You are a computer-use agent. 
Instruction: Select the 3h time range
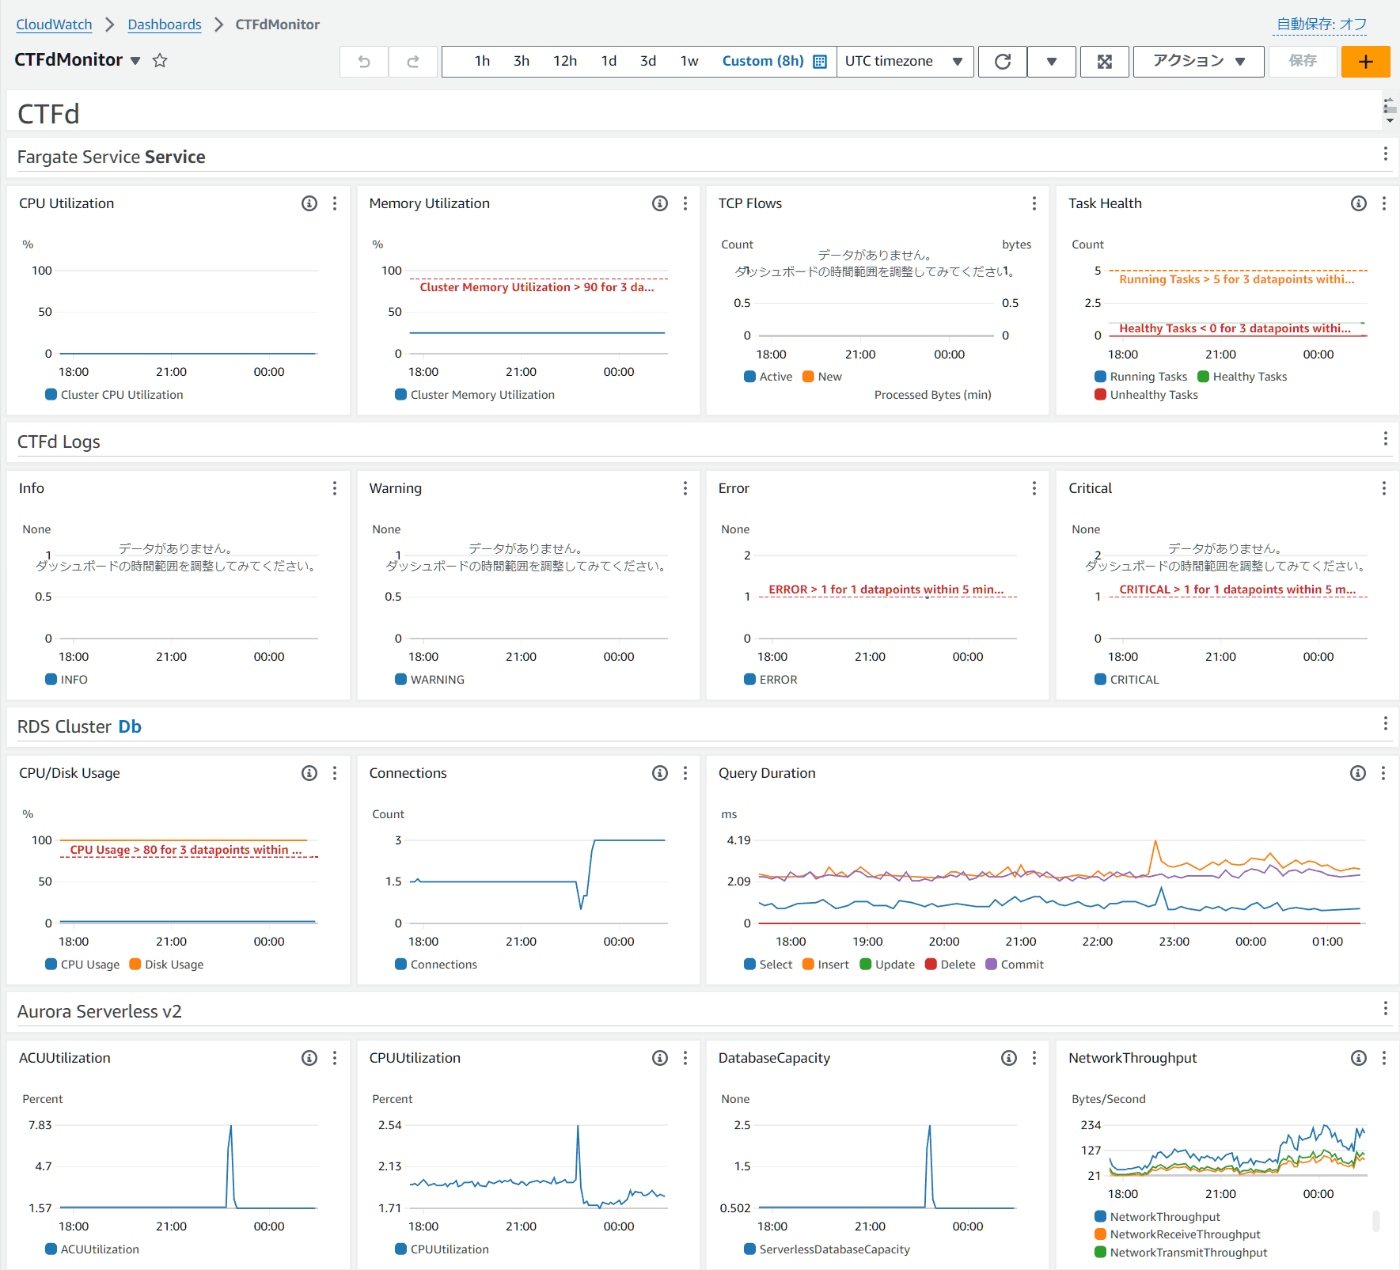click(521, 61)
